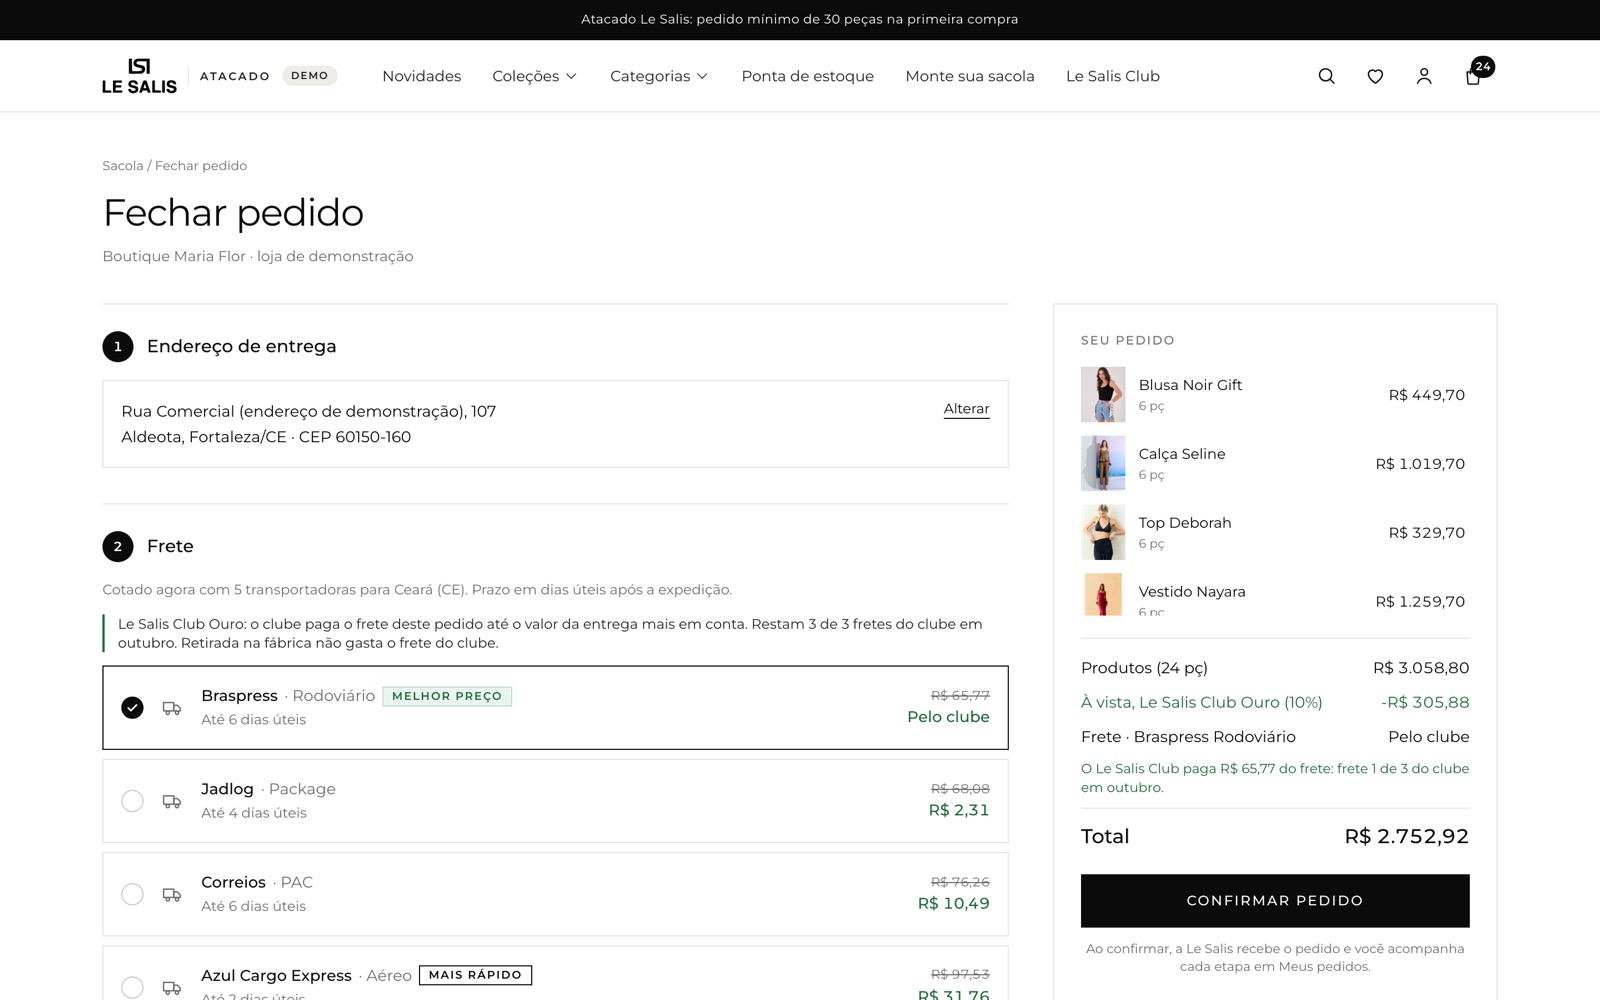The height and width of the screenshot is (1000, 1600).
Task: Click the Total value R$ 2.752,92
Action: [1407, 836]
